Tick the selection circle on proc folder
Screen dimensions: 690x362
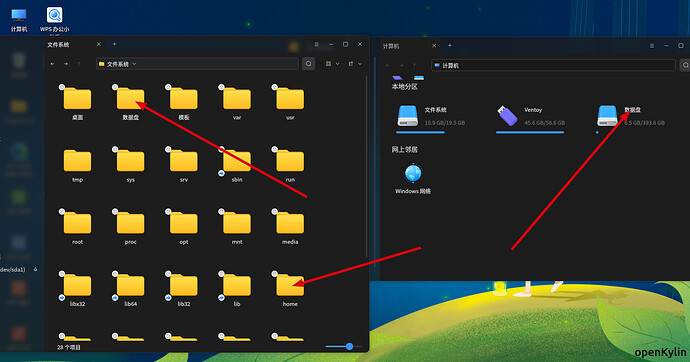[115, 212]
